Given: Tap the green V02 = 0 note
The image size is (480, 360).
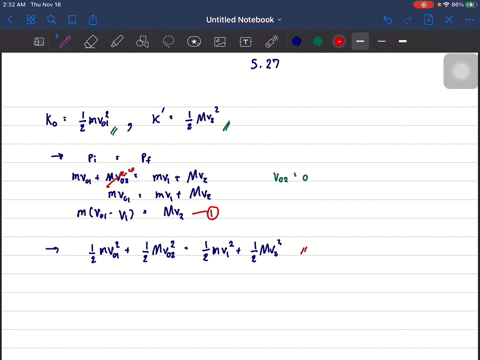Looking at the screenshot, I should (x=291, y=177).
